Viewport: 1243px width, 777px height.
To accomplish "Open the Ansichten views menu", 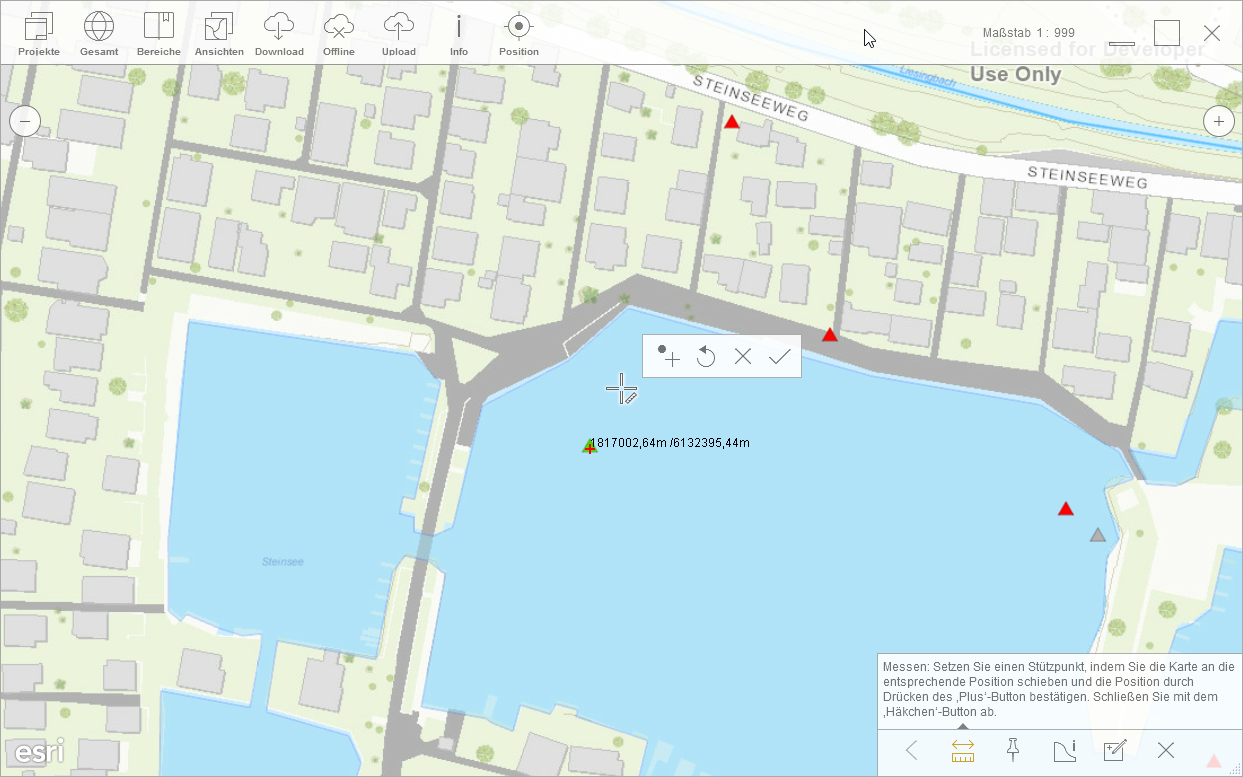I will tap(219, 34).
